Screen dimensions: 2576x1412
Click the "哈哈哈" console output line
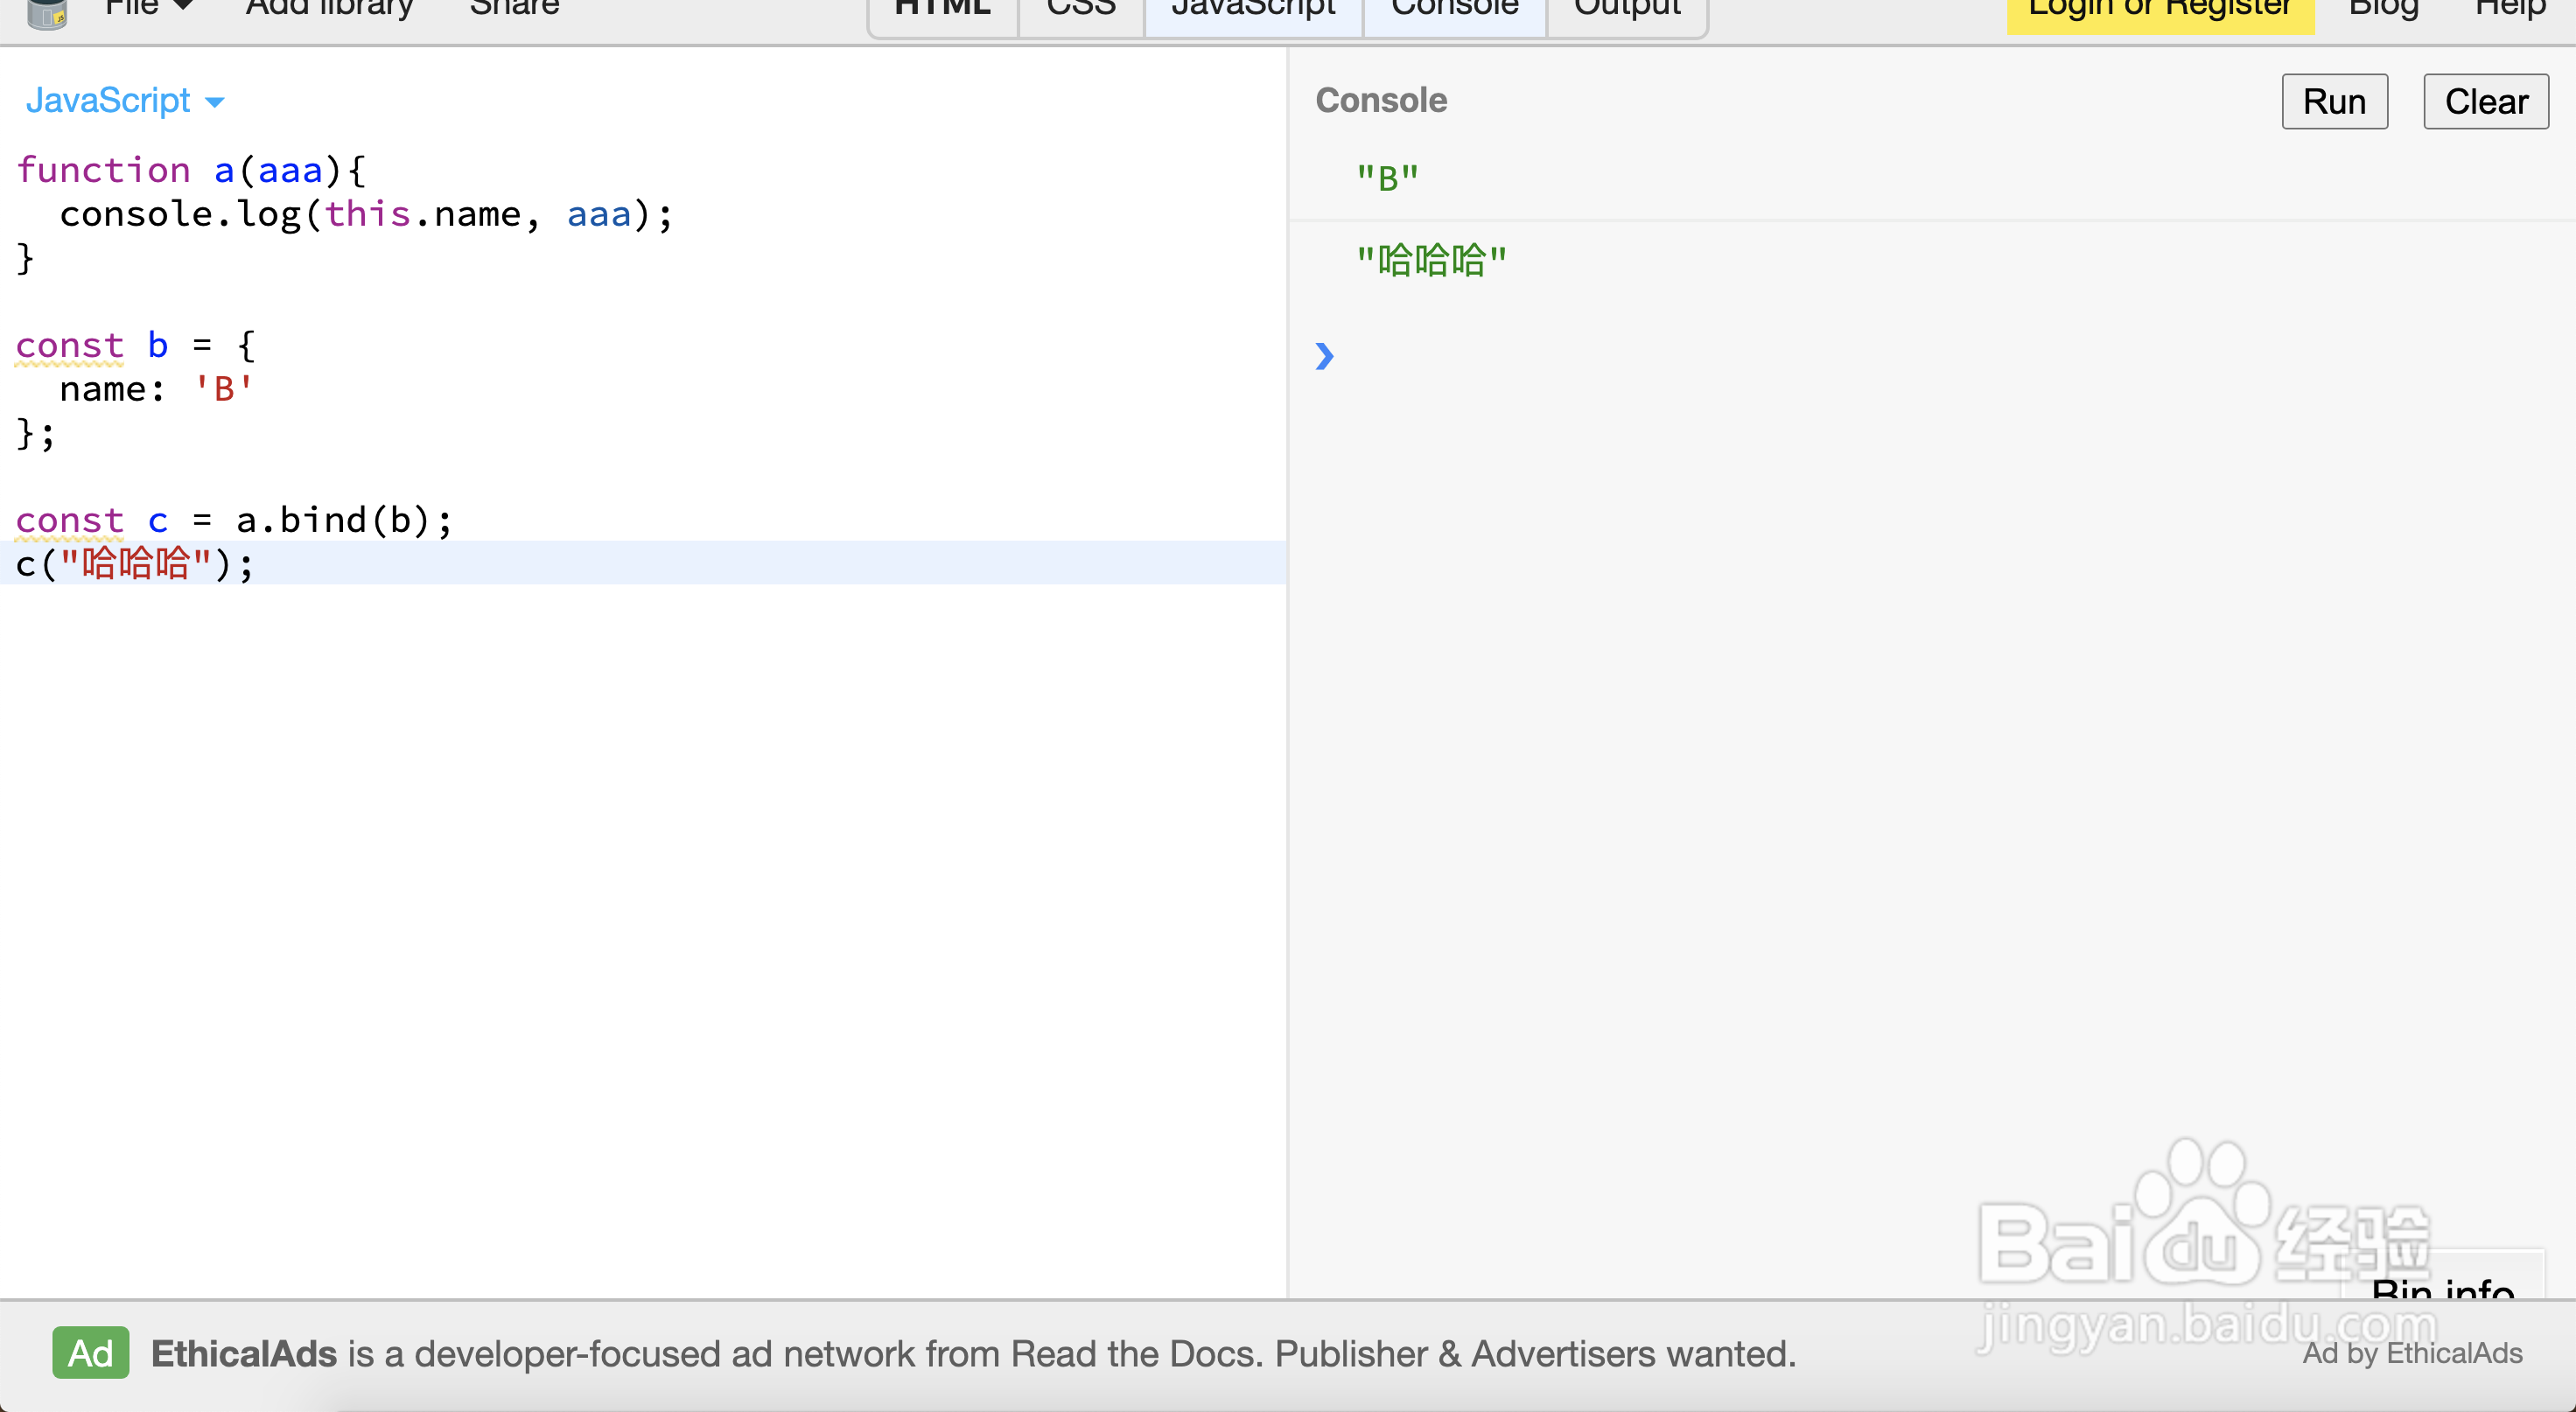[x=1431, y=261]
